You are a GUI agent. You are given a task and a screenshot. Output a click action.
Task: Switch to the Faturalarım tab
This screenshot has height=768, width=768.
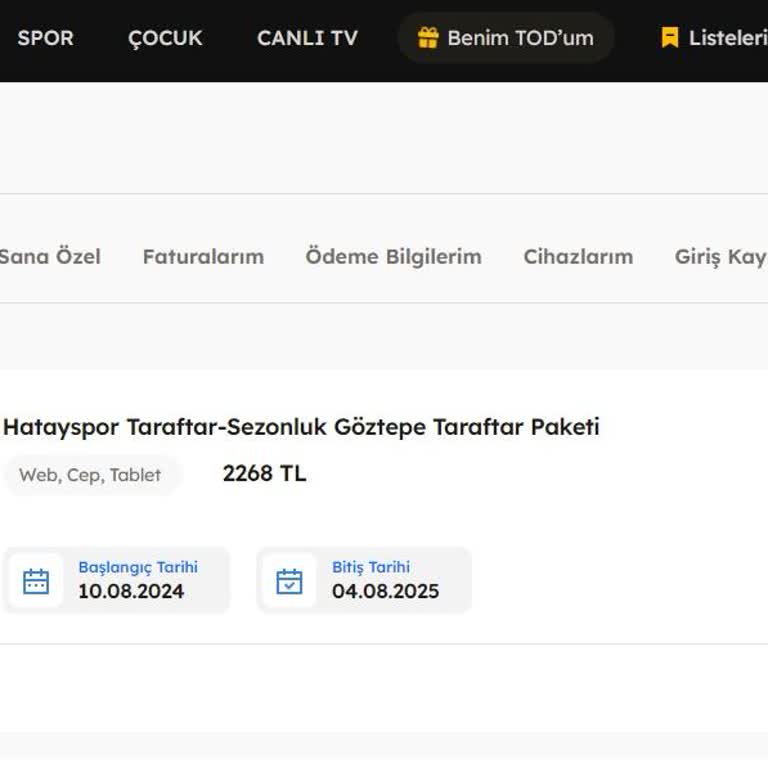point(203,257)
